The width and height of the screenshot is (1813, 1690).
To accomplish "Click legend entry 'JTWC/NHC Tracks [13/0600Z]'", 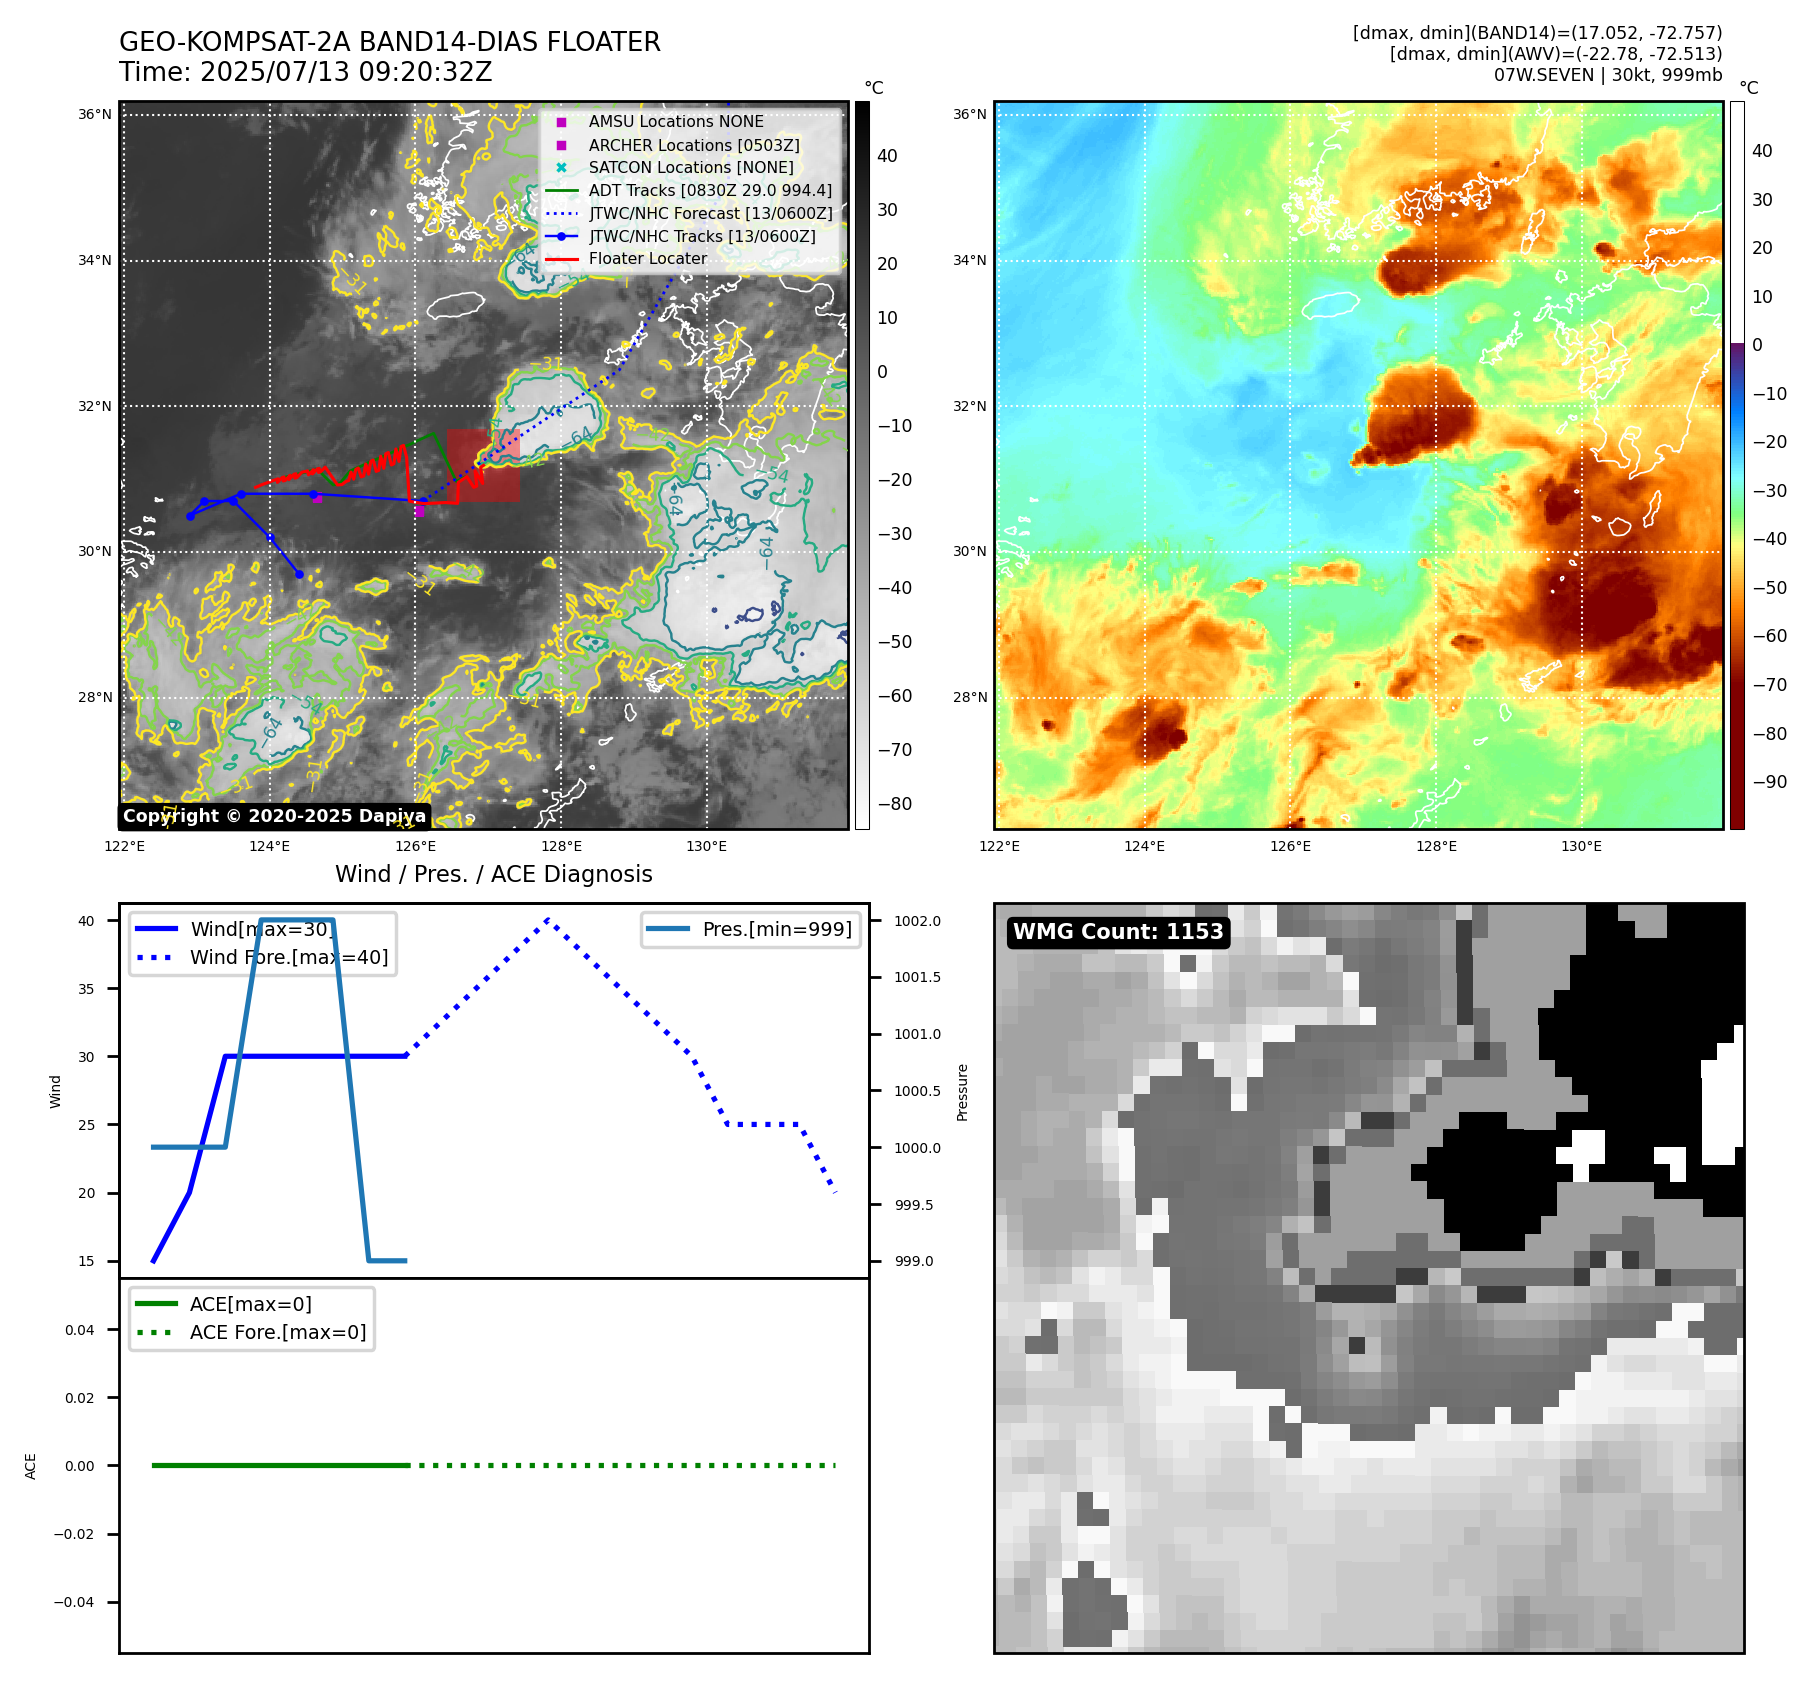I will click(x=702, y=236).
